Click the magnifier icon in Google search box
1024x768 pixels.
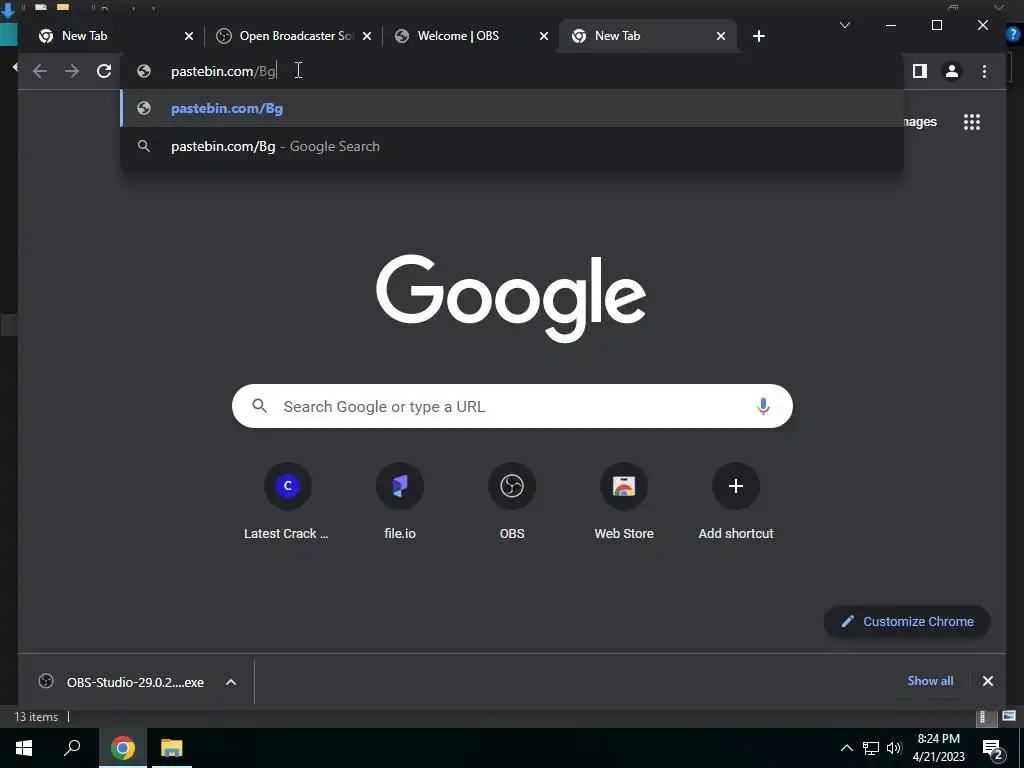click(x=259, y=406)
